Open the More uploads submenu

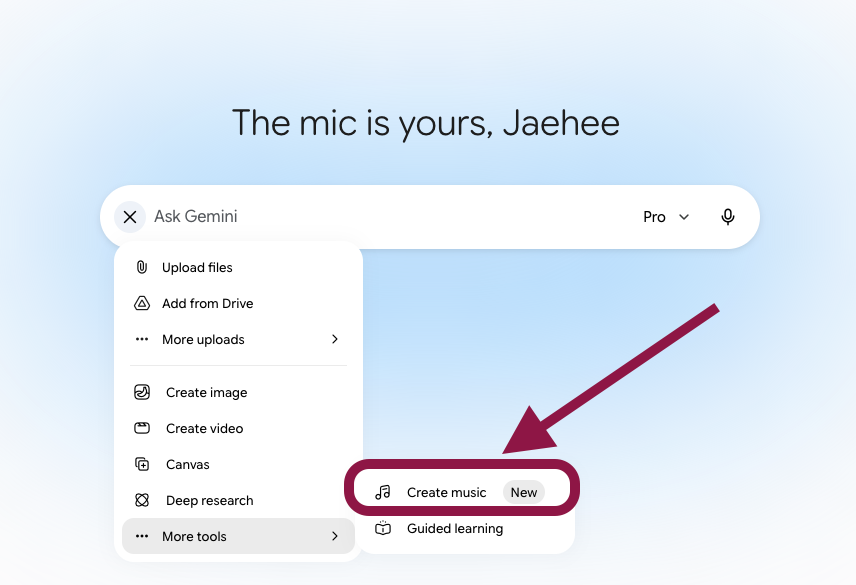[238, 339]
